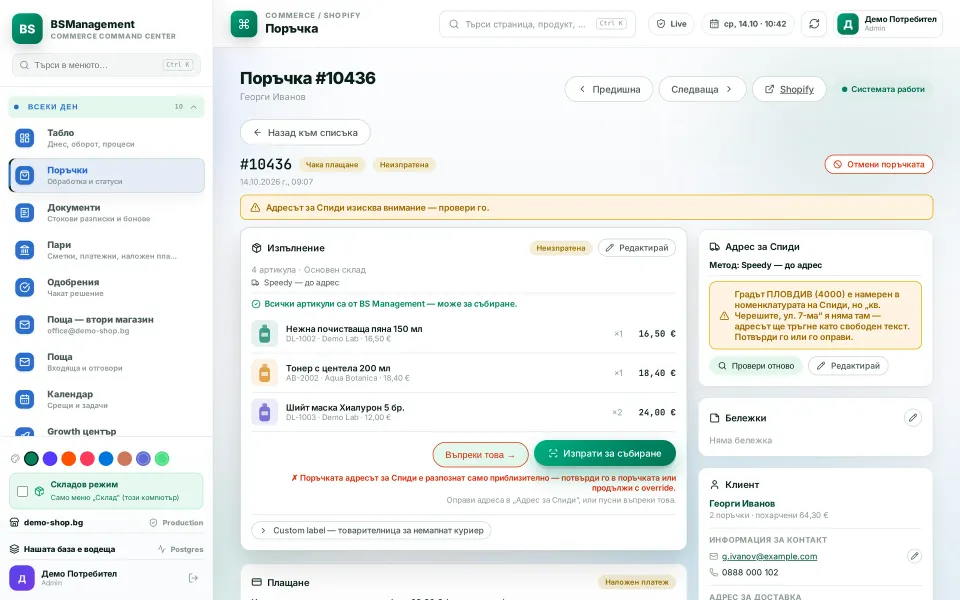Click the Клиент person icon
The width and height of the screenshot is (960, 600).
click(714, 484)
